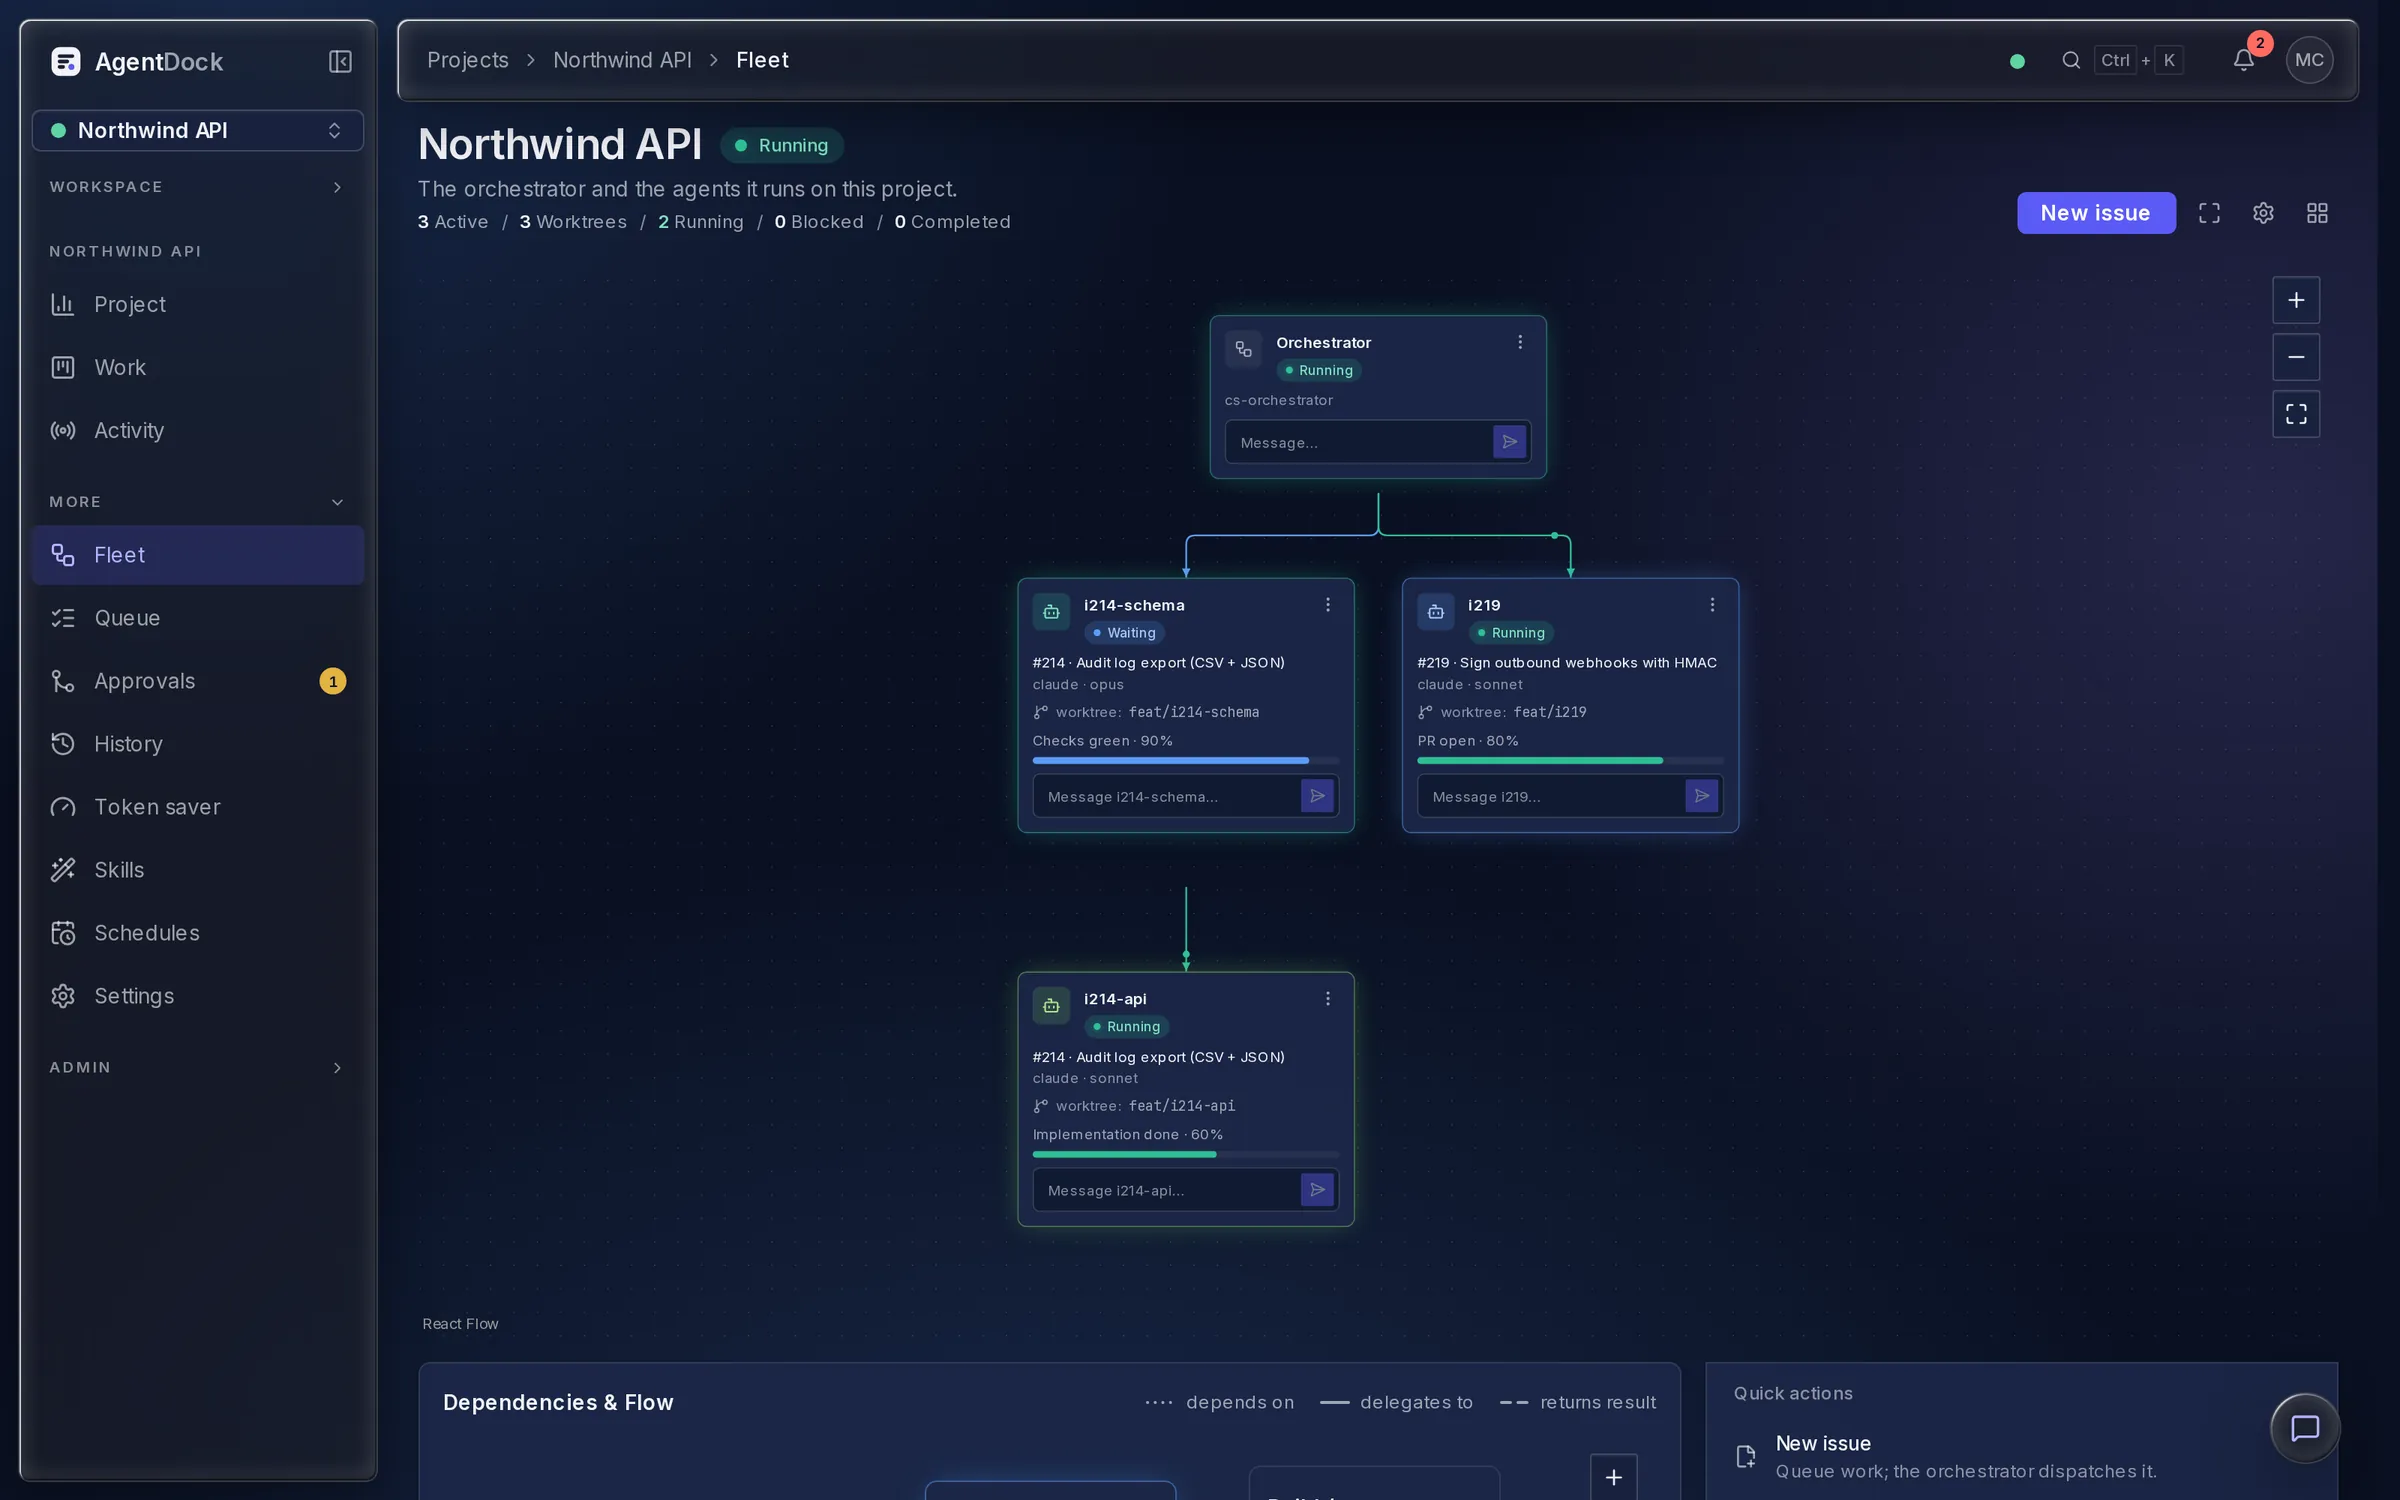Expand the WORKSPACE section
2400x1500 pixels.
point(198,187)
